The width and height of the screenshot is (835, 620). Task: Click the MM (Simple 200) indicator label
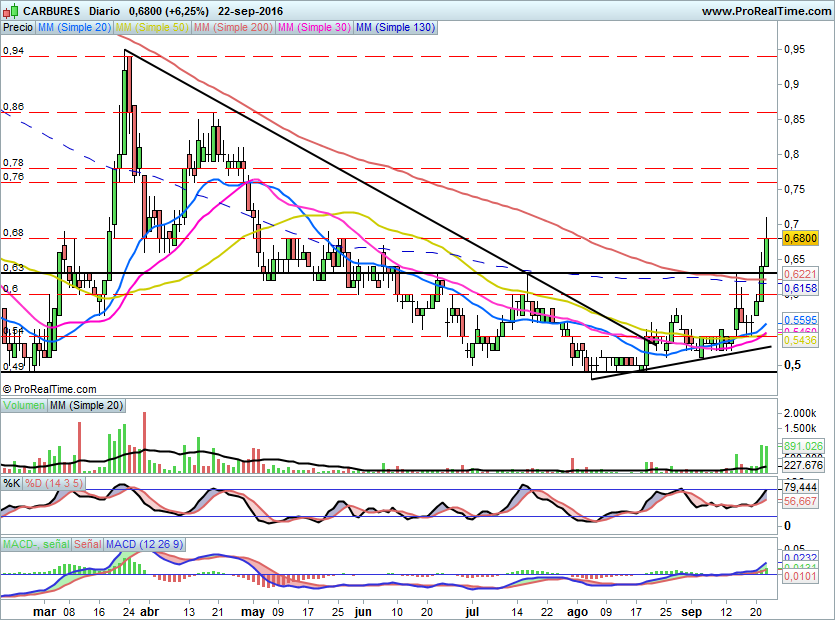(233, 28)
